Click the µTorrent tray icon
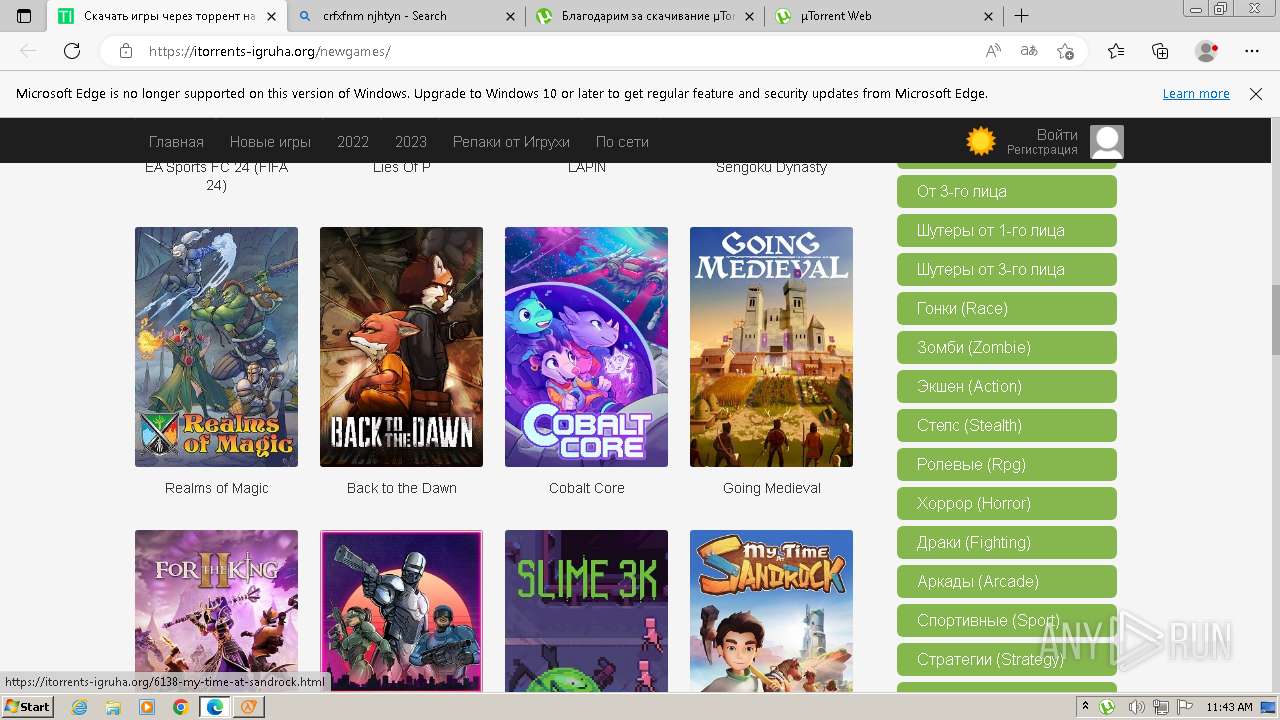 (1108, 707)
